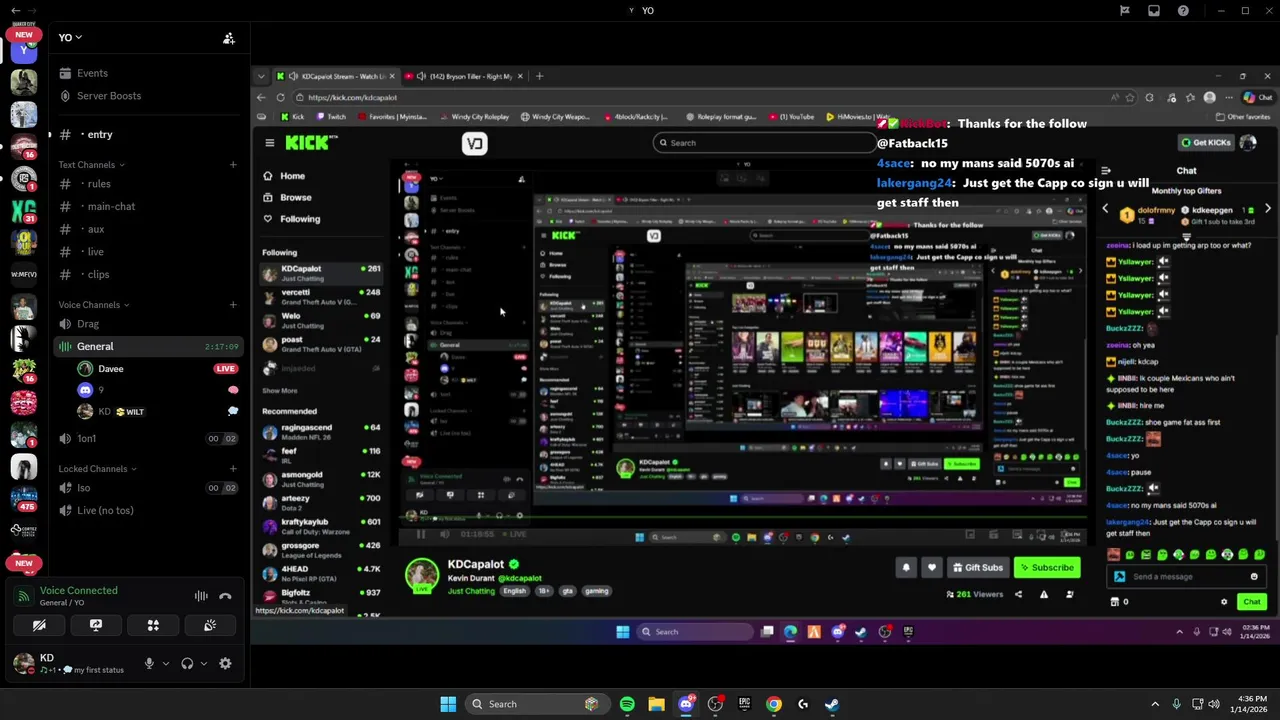This screenshot has height=720, width=1280.
Task: Open the user settings gear
Action: coord(225,663)
